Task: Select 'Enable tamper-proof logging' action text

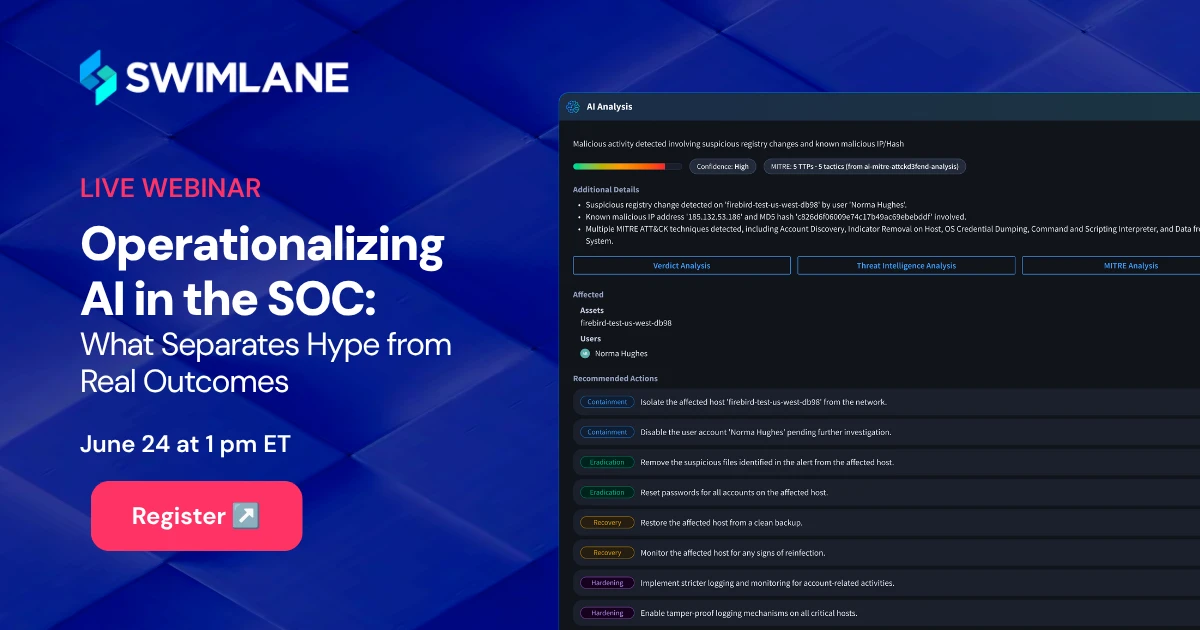Action: (x=749, y=612)
